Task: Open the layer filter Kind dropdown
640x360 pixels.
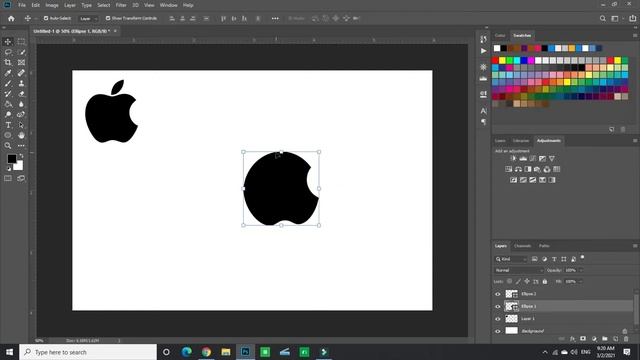Action: point(511,259)
